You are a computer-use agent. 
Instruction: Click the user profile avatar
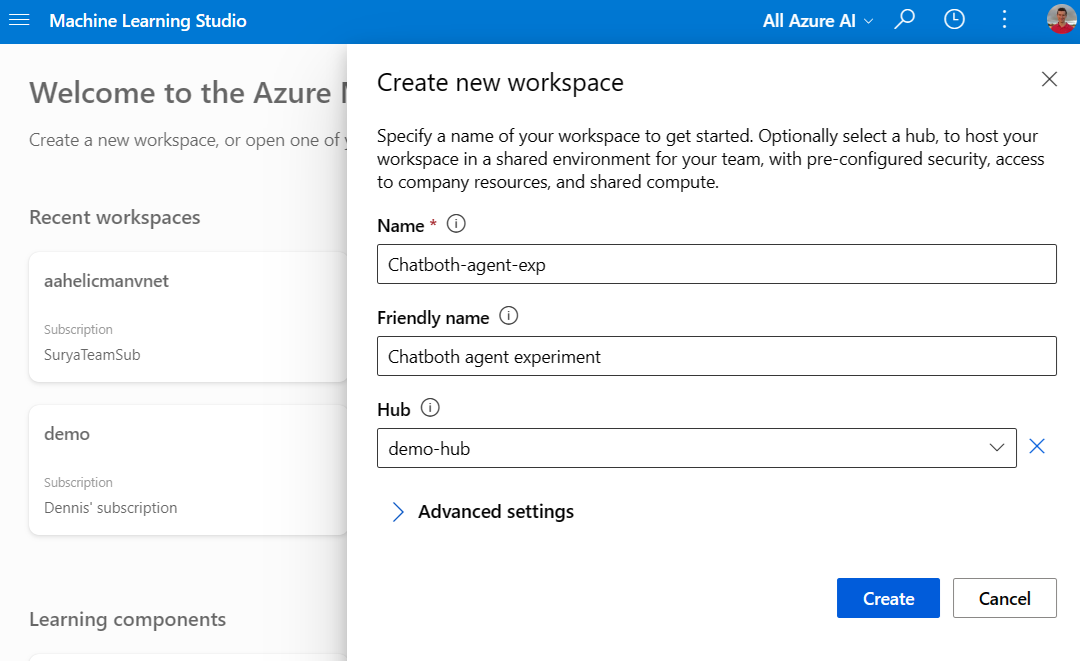(1058, 19)
